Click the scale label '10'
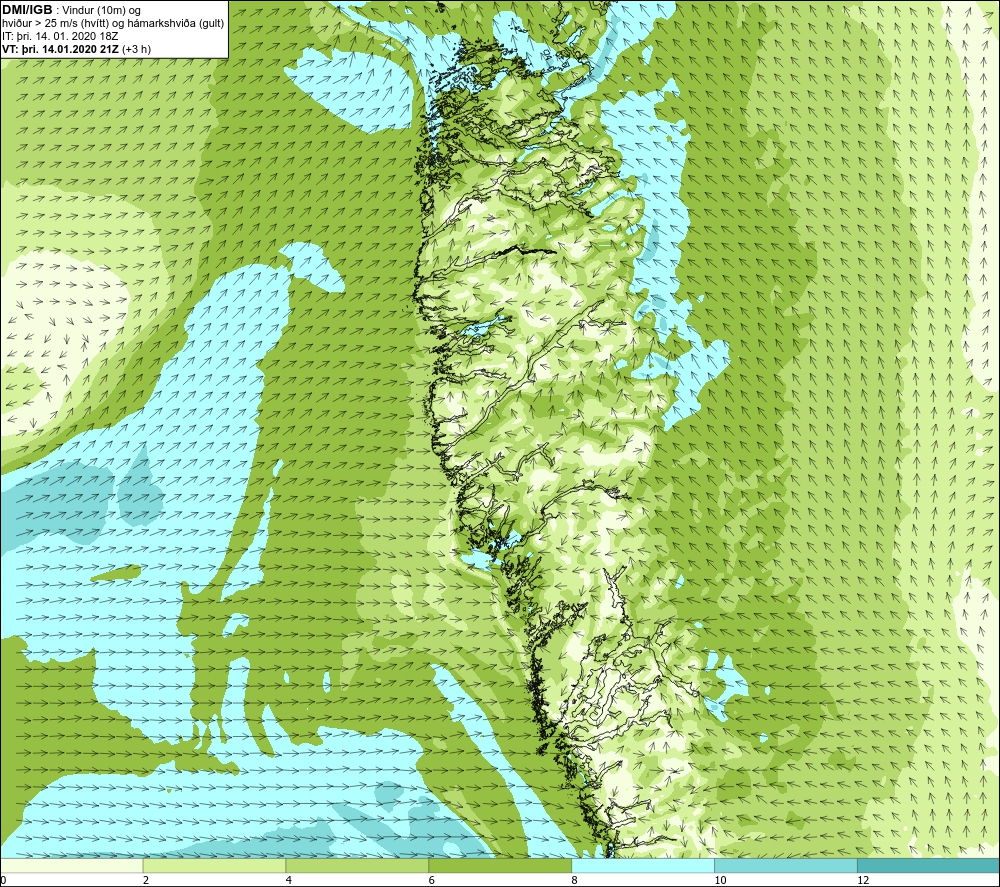This screenshot has height=887, width=1000. coord(720,881)
